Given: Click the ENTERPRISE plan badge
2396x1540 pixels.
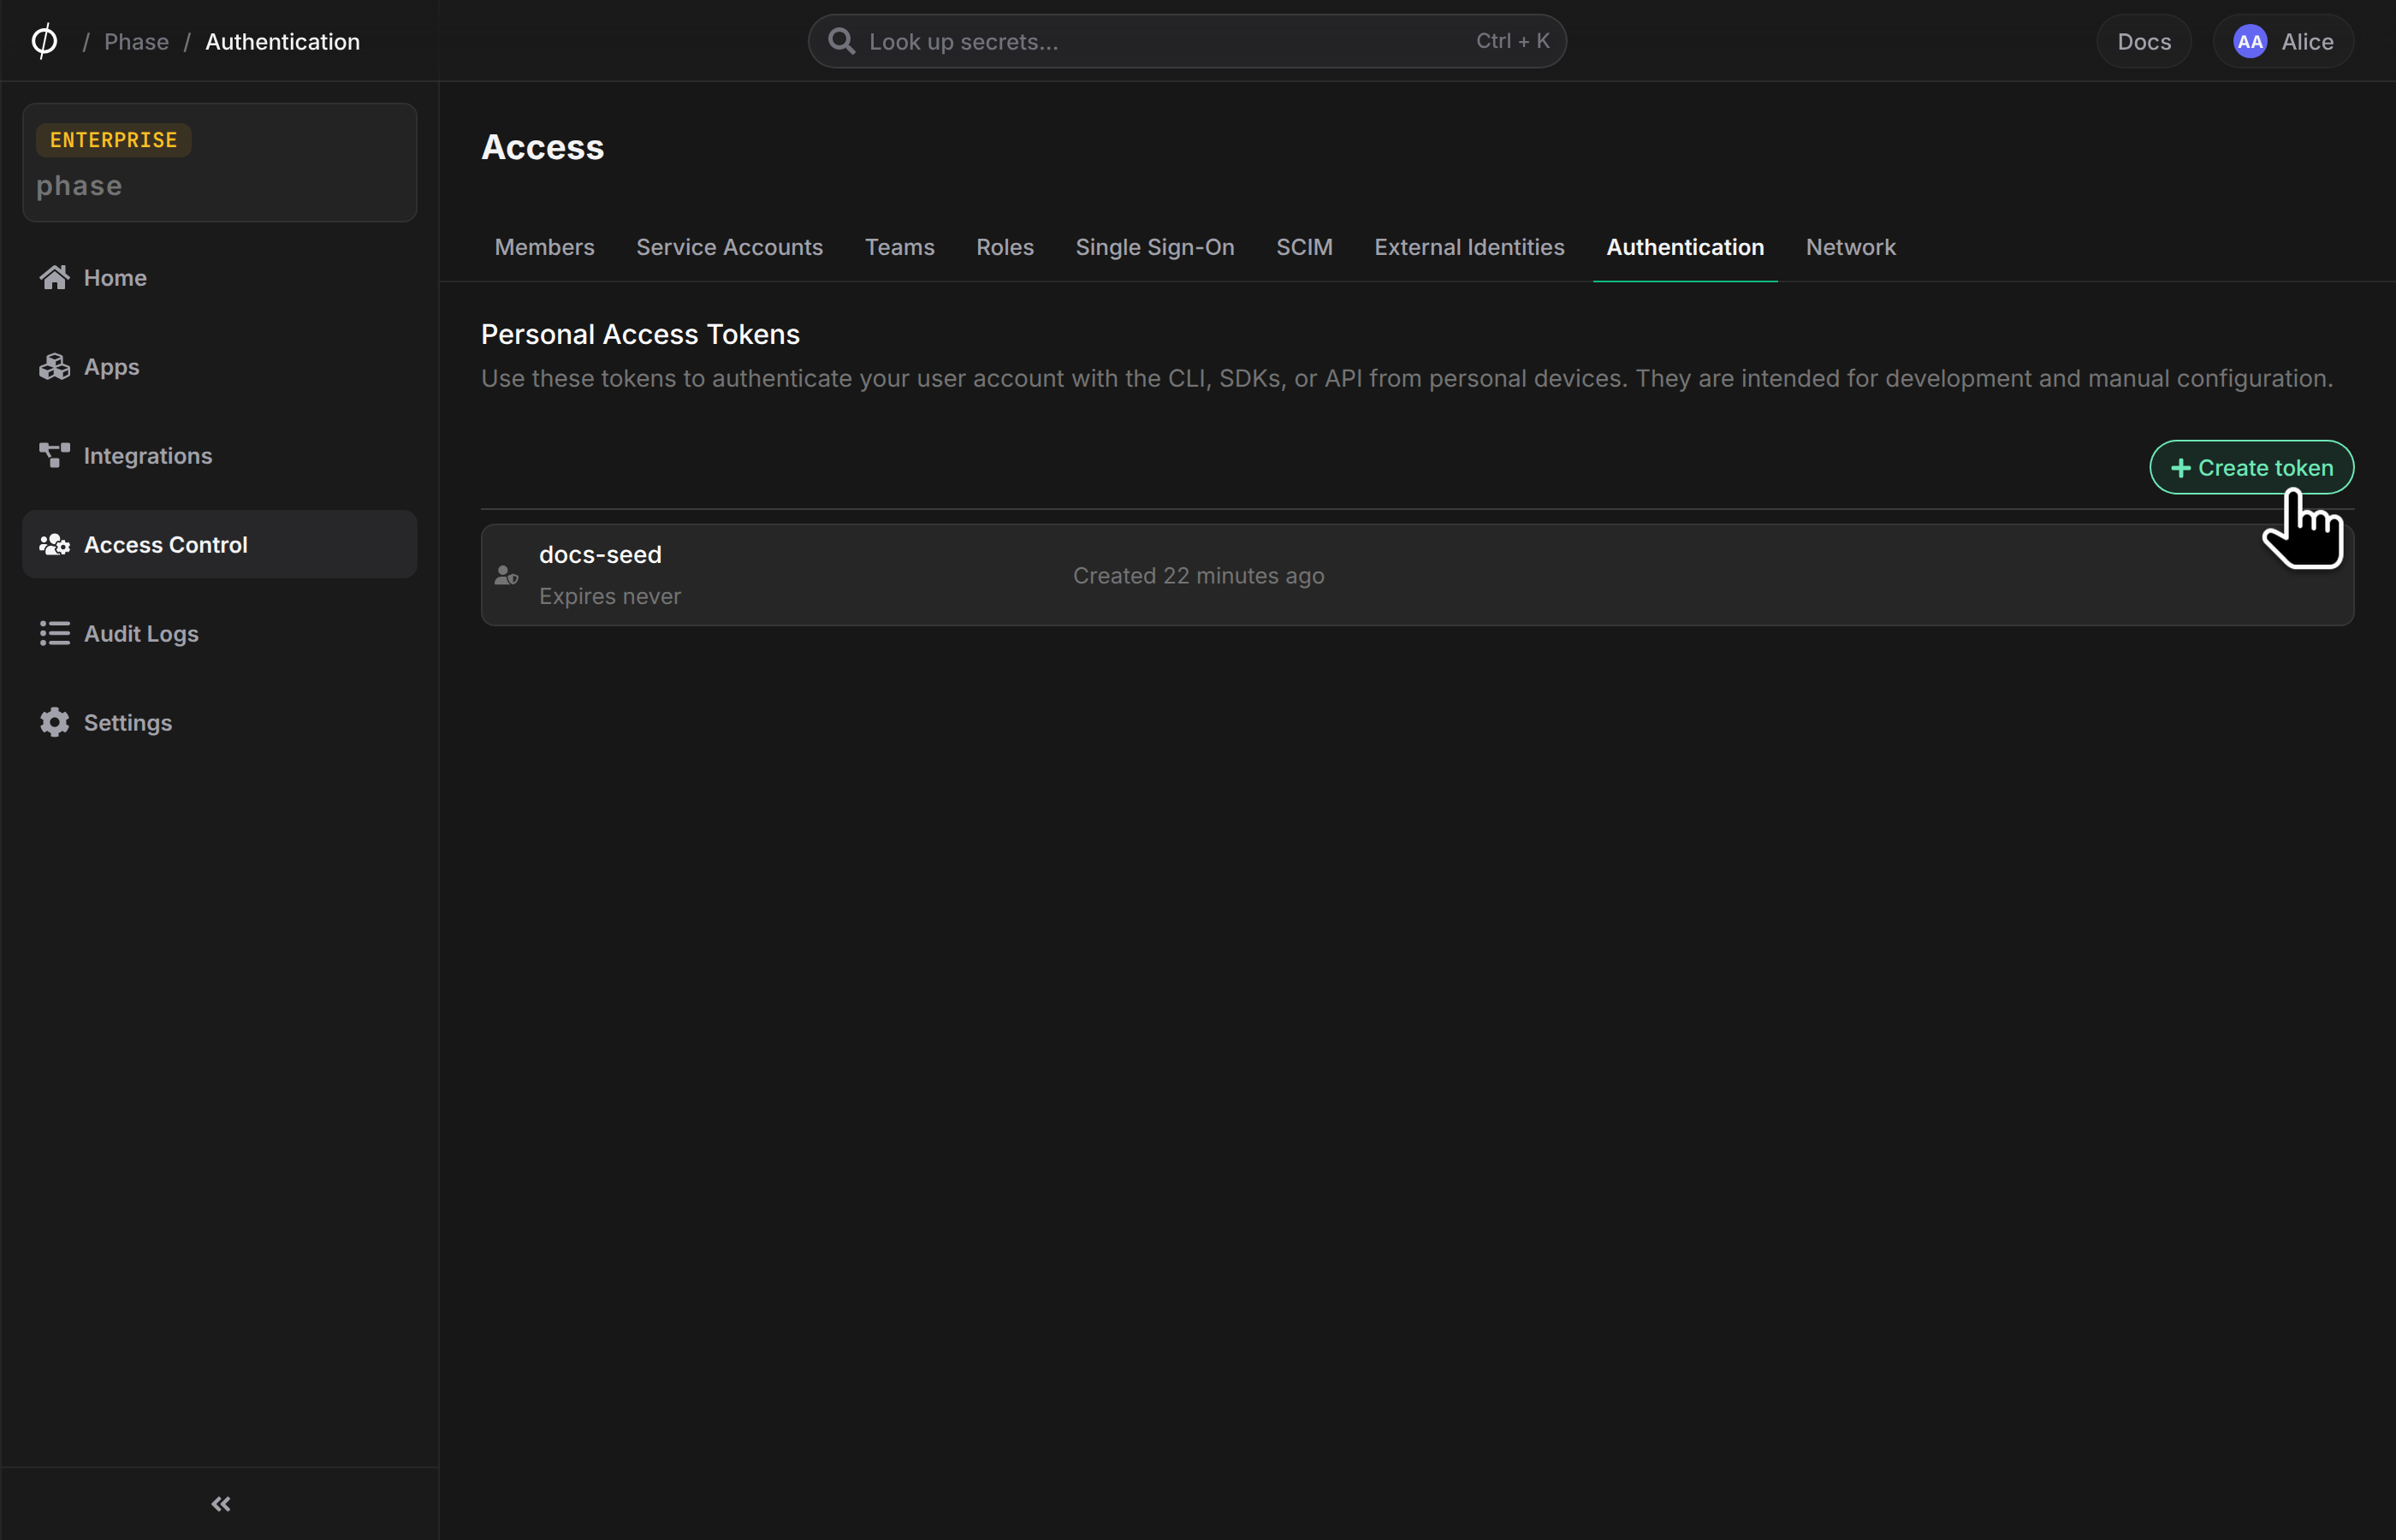Looking at the screenshot, I should pos(113,140).
